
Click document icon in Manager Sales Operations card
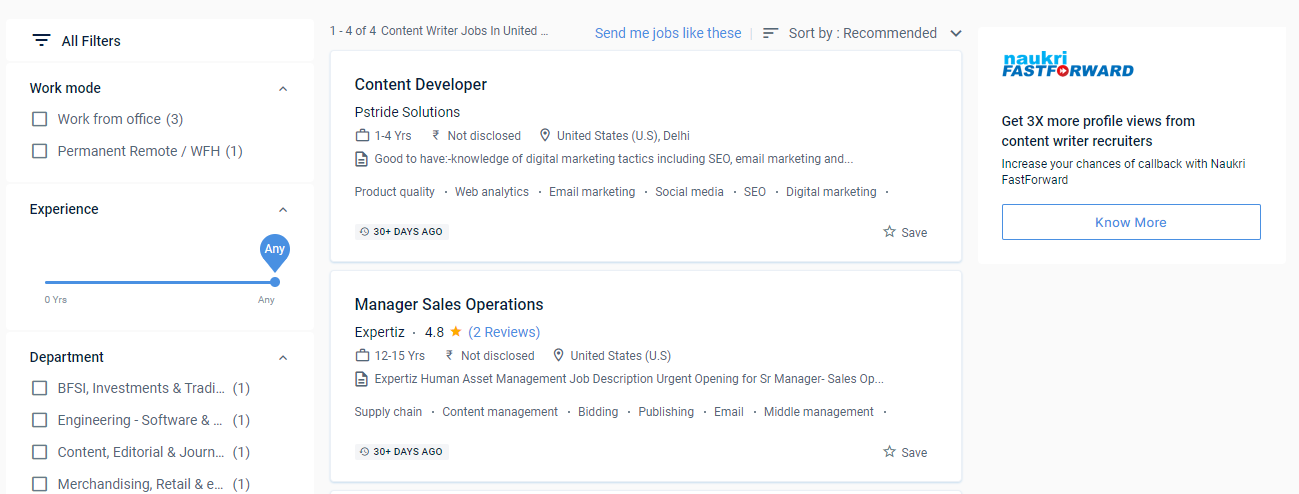click(362, 379)
